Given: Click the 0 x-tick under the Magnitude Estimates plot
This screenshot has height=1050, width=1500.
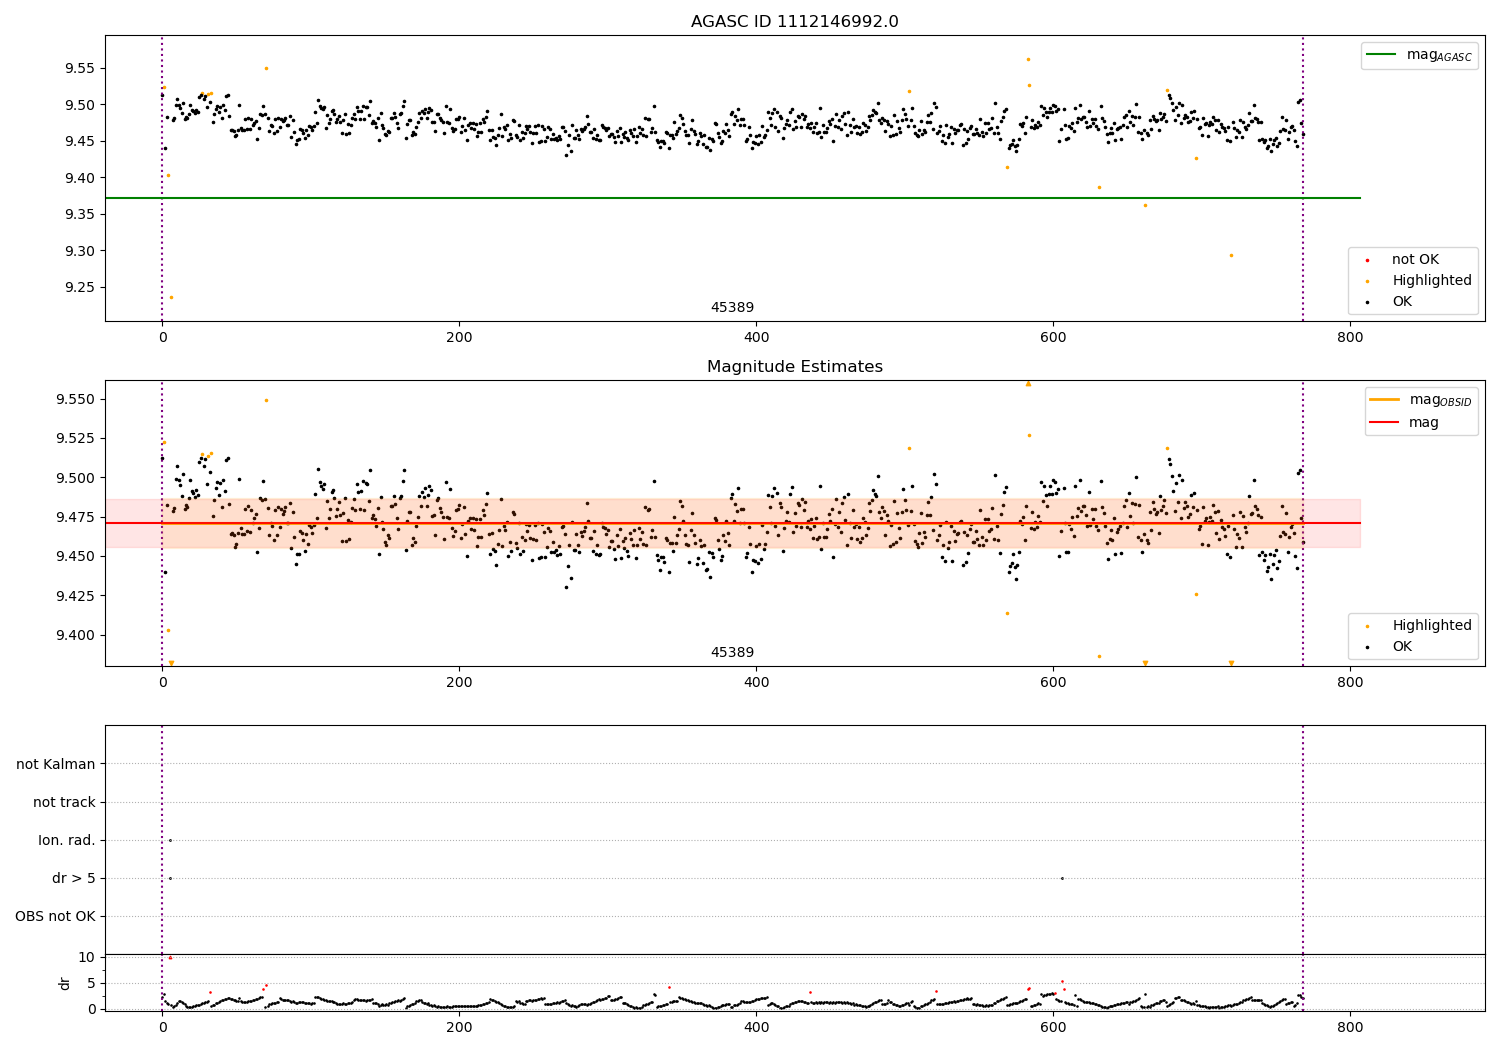Looking at the screenshot, I should click(x=162, y=683).
